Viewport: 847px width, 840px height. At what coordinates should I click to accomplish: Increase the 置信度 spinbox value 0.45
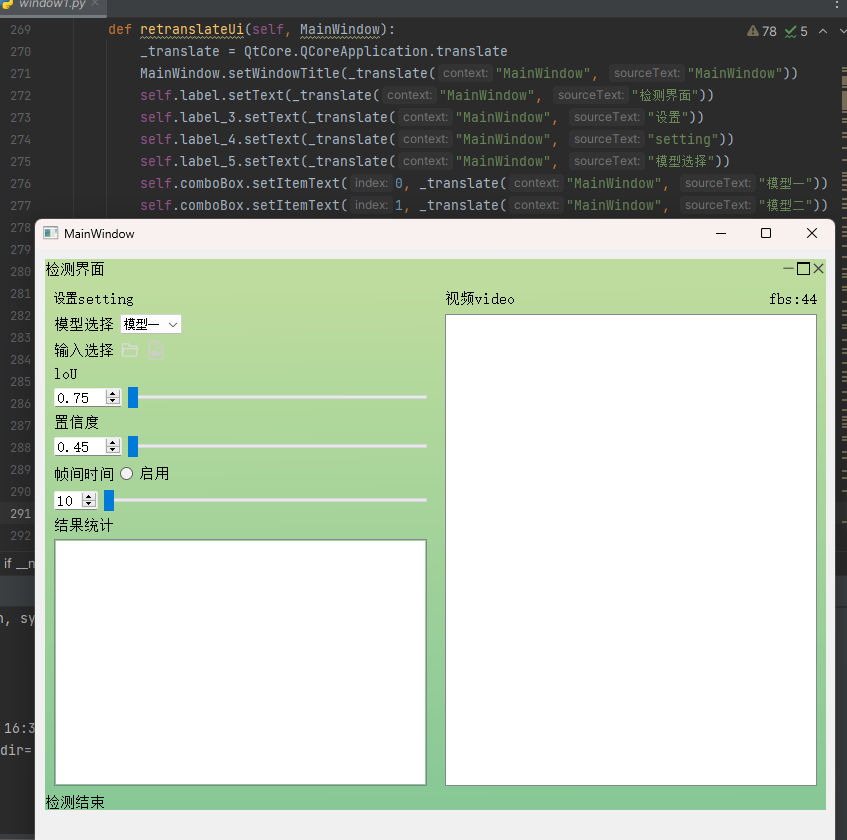point(113,442)
